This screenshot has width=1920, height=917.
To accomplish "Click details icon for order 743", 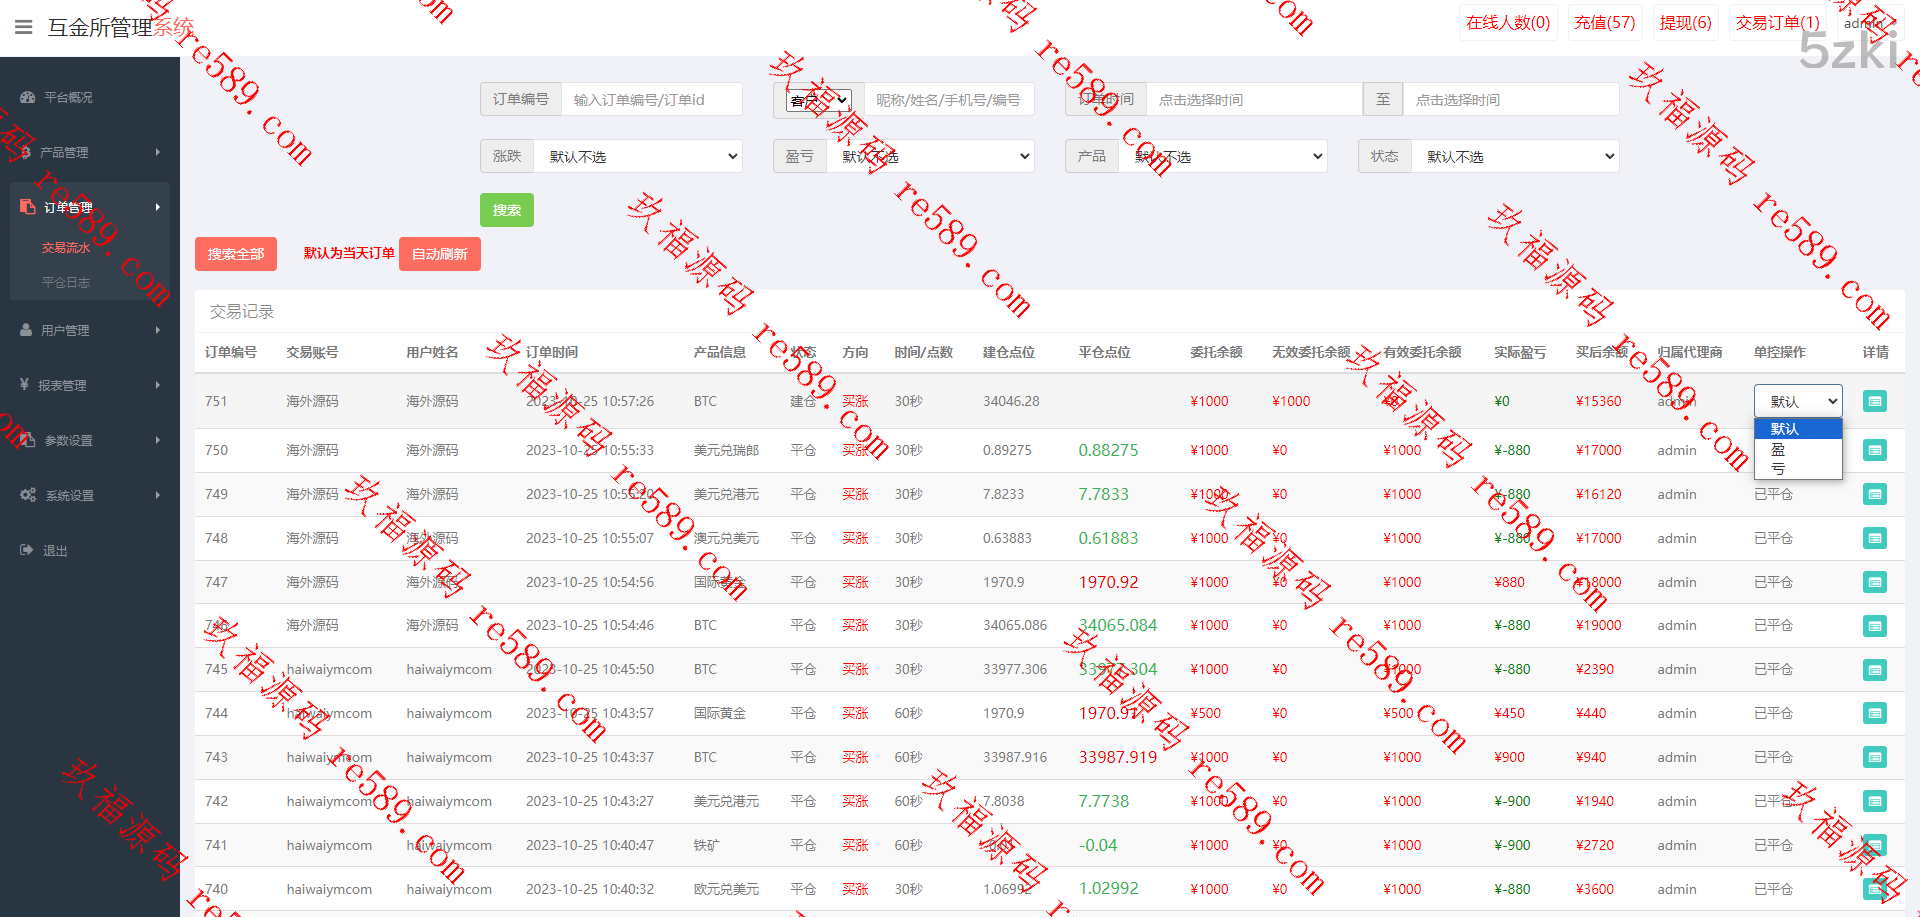I will coord(1874,757).
